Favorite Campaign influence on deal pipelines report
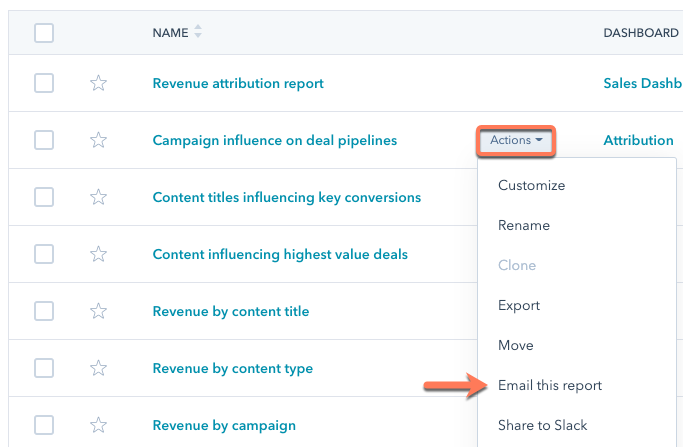 [98, 141]
